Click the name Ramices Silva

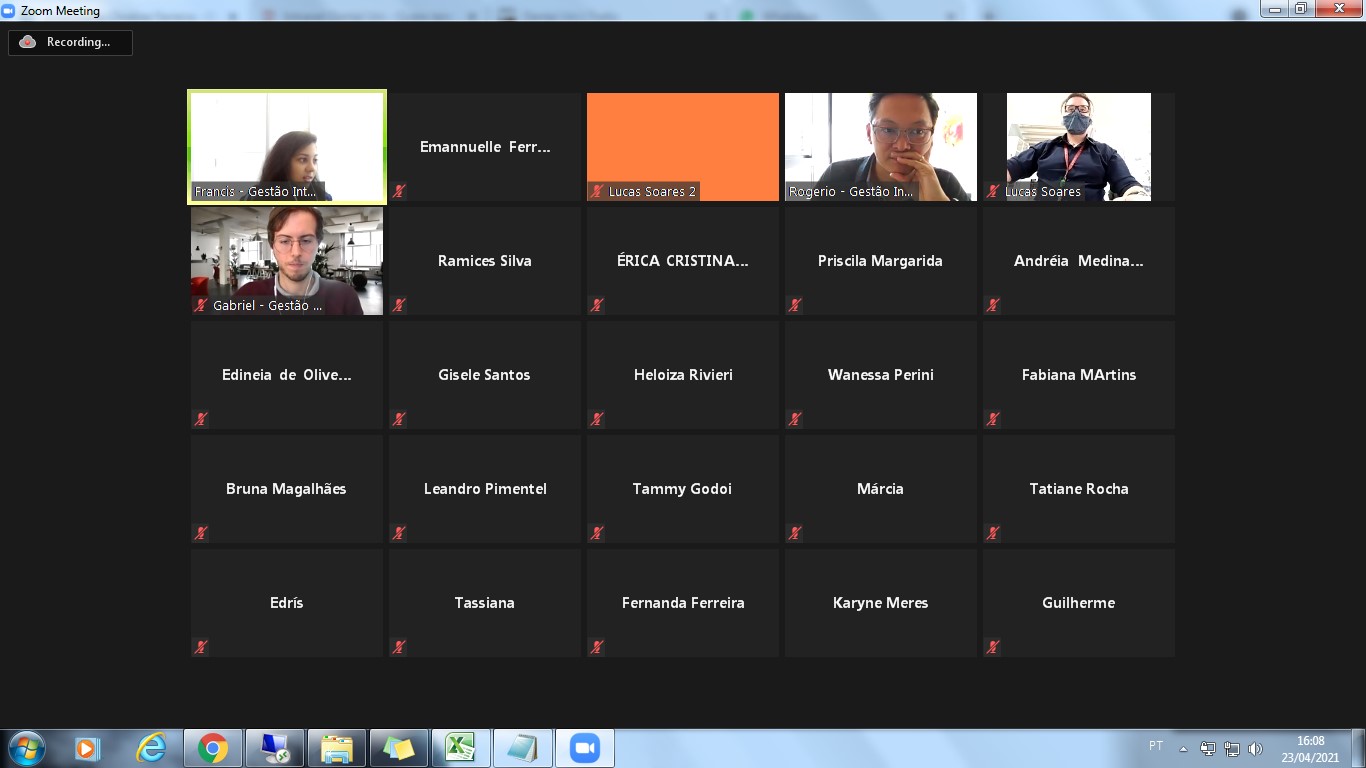pos(485,261)
